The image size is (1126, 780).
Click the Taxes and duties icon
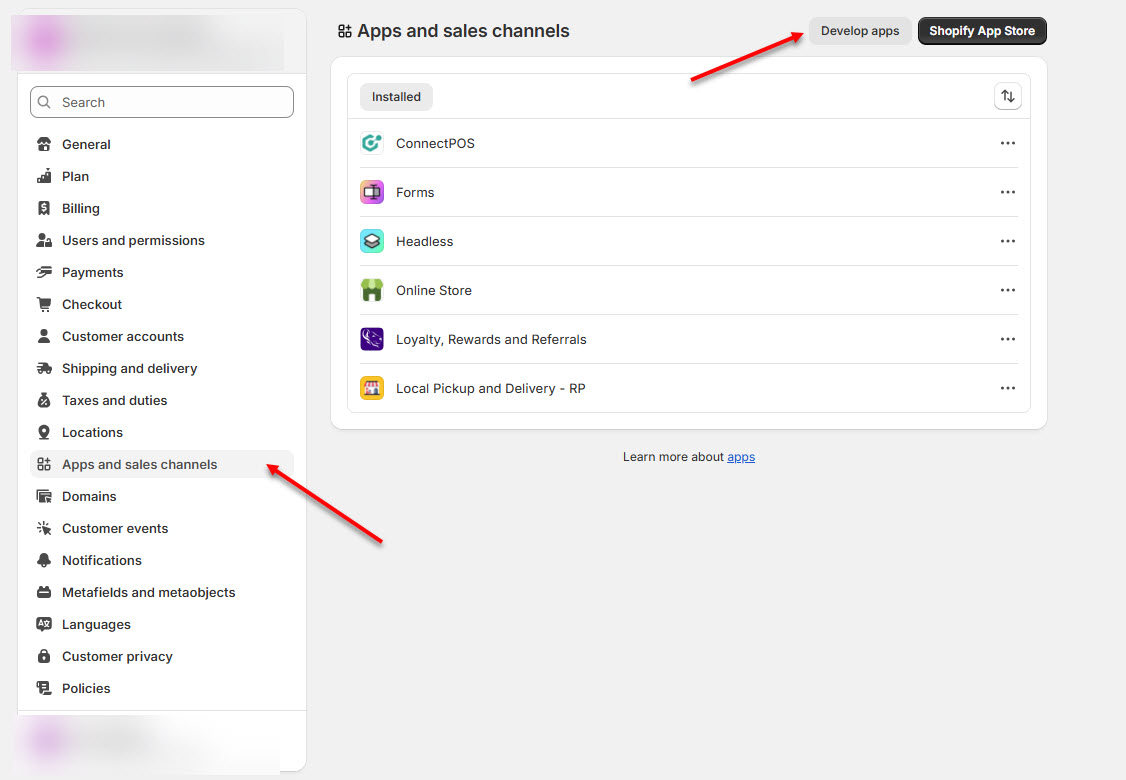coord(44,400)
